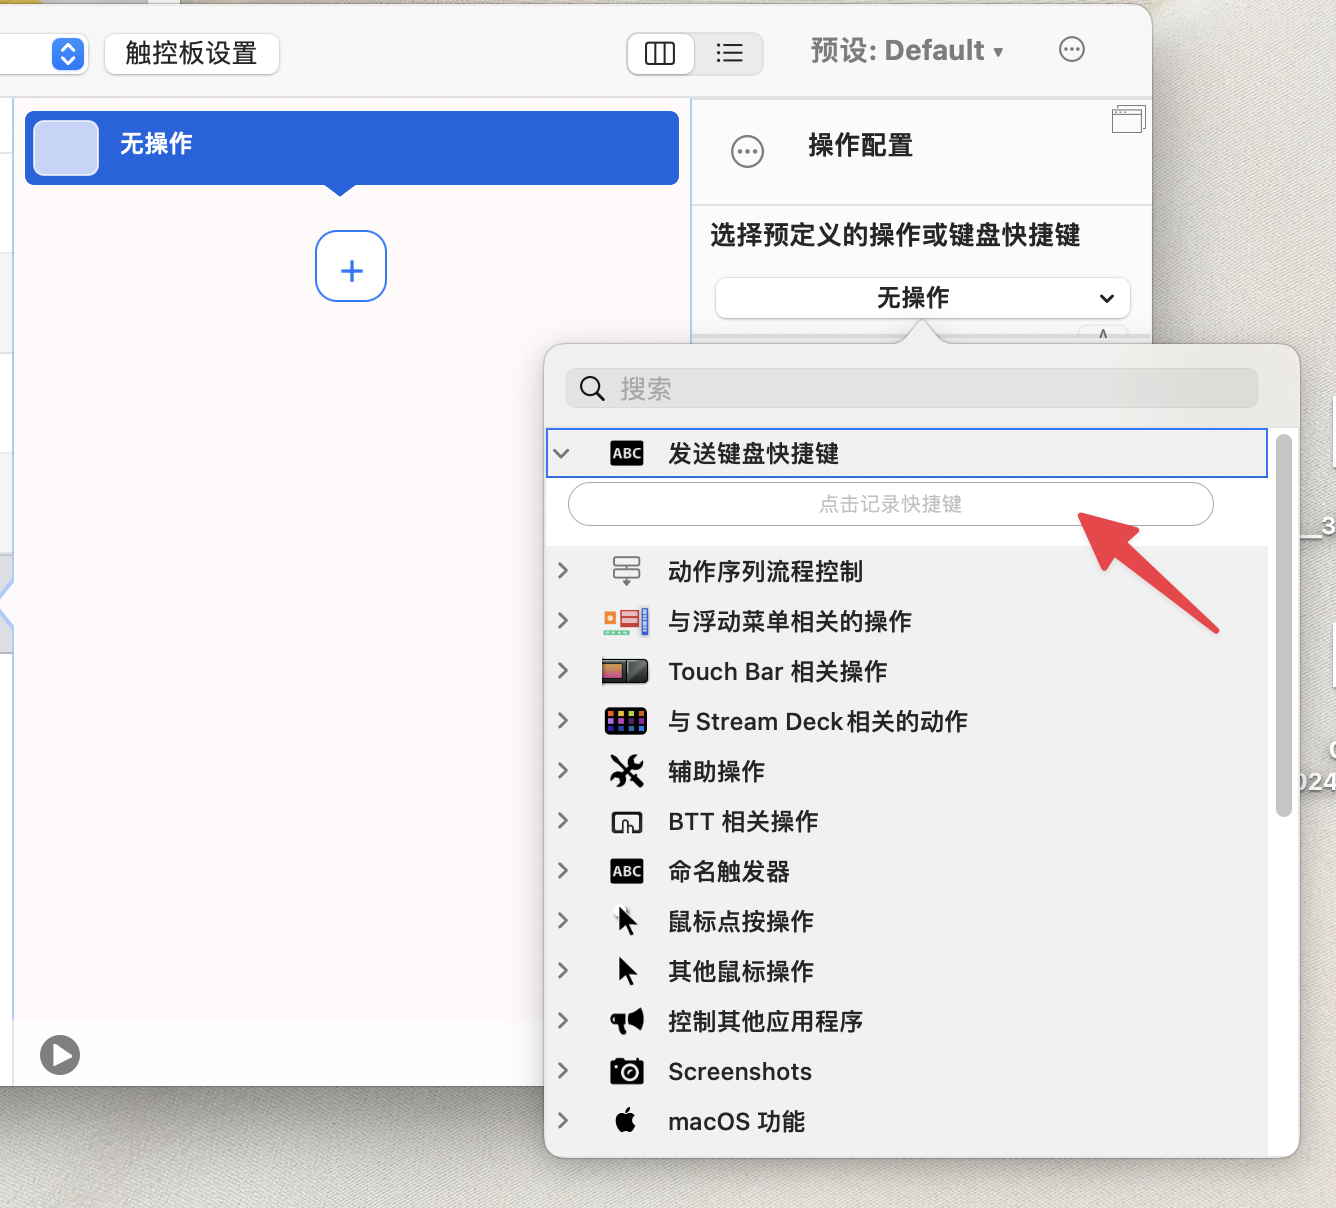Viewport: 1336px width, 1208px height.
Task: Click the 触控板设置 button
Action: (x=191, y=53)
